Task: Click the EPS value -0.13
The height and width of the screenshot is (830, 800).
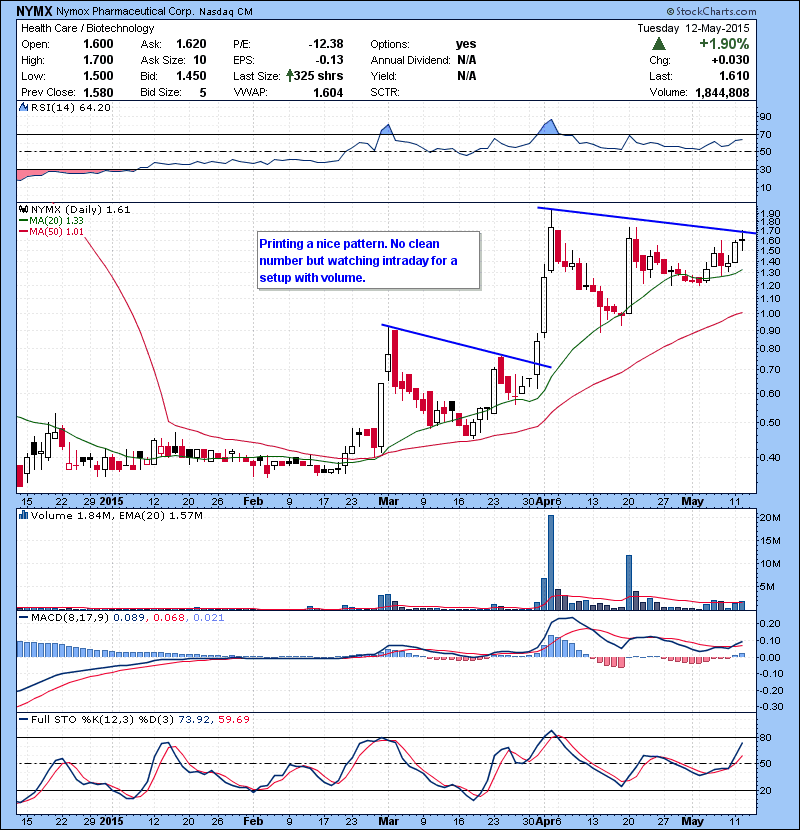Action: [329, 60]
